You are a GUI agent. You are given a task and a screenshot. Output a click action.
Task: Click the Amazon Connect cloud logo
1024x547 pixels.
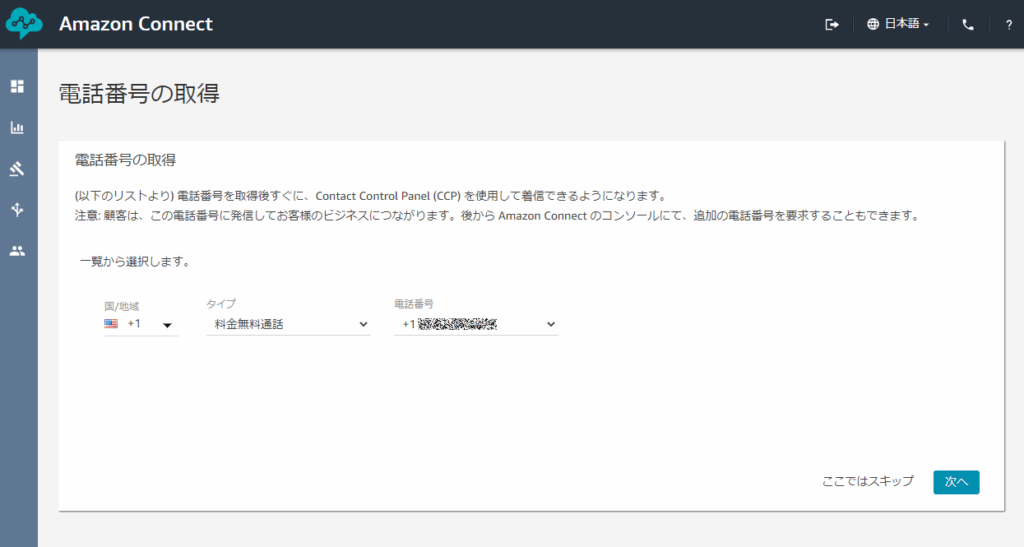(x=24, y=23)
